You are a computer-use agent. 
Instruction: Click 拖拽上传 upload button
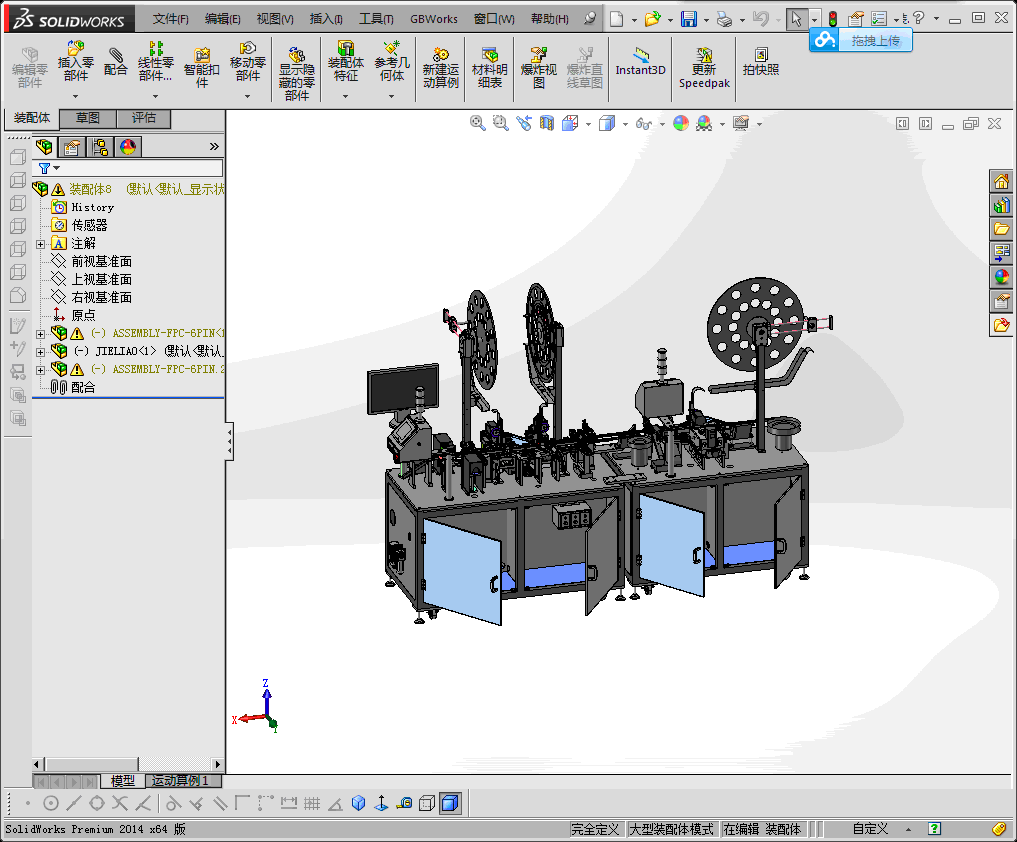tap(861, 40)
